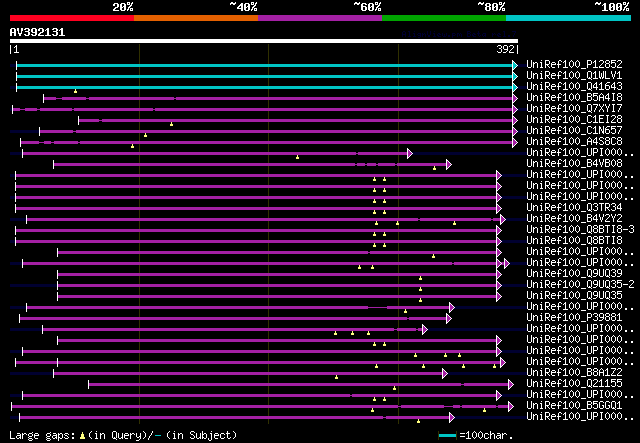Viewport: 640px width, 443px height.
Task: Click the arrowhead ending the UniRef100_P12852 bar
Action: click(x=515, y=65)
